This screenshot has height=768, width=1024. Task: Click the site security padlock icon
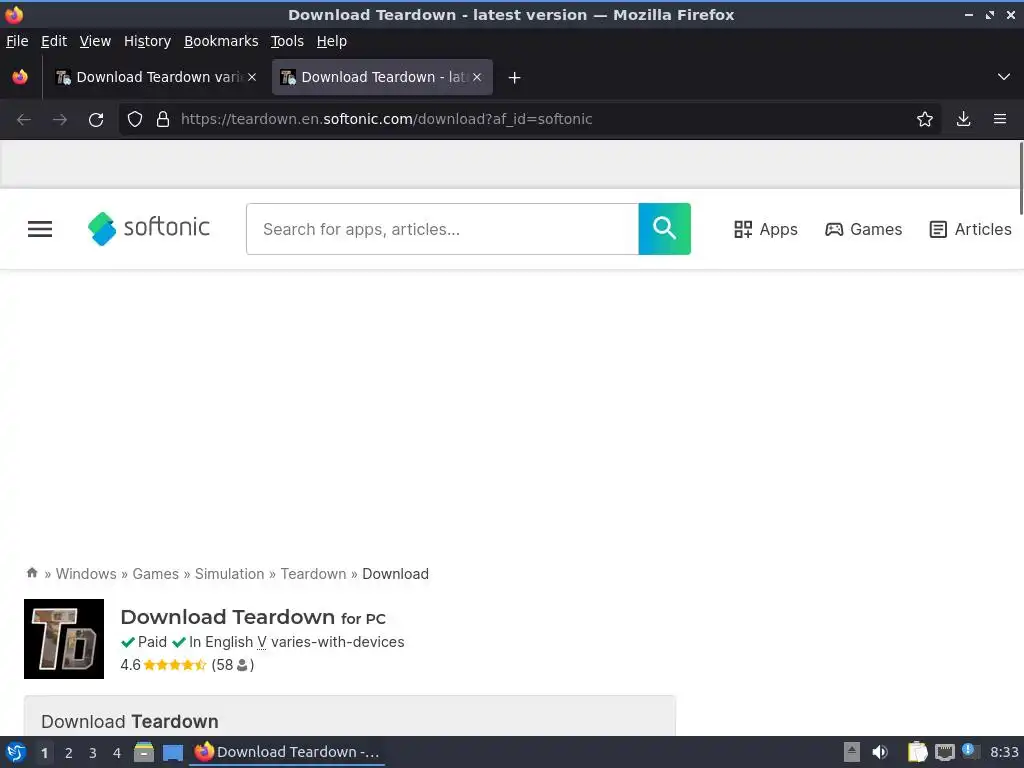point(163,120)
